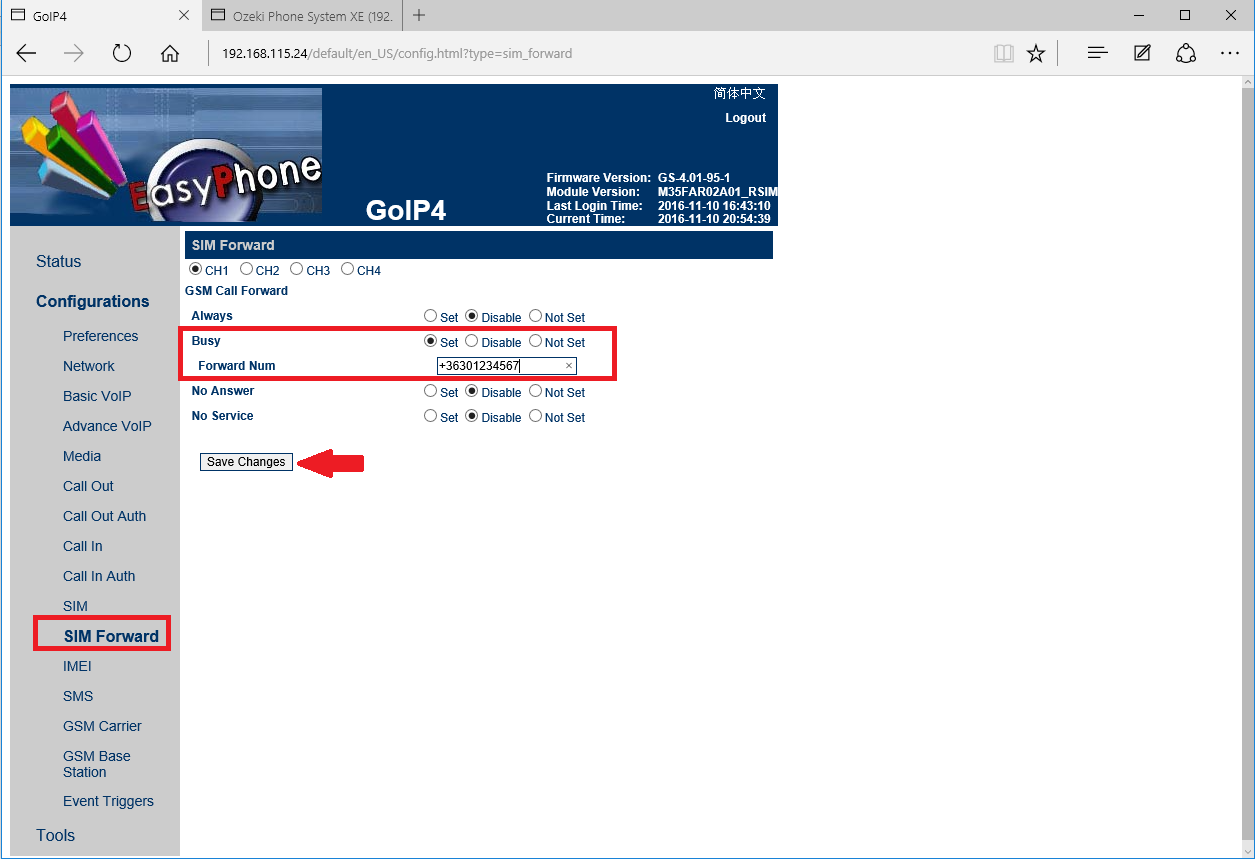Viewport: 1255px width, 859px height.
Task: Open the SIM Forward page
Action: [111, 636]
